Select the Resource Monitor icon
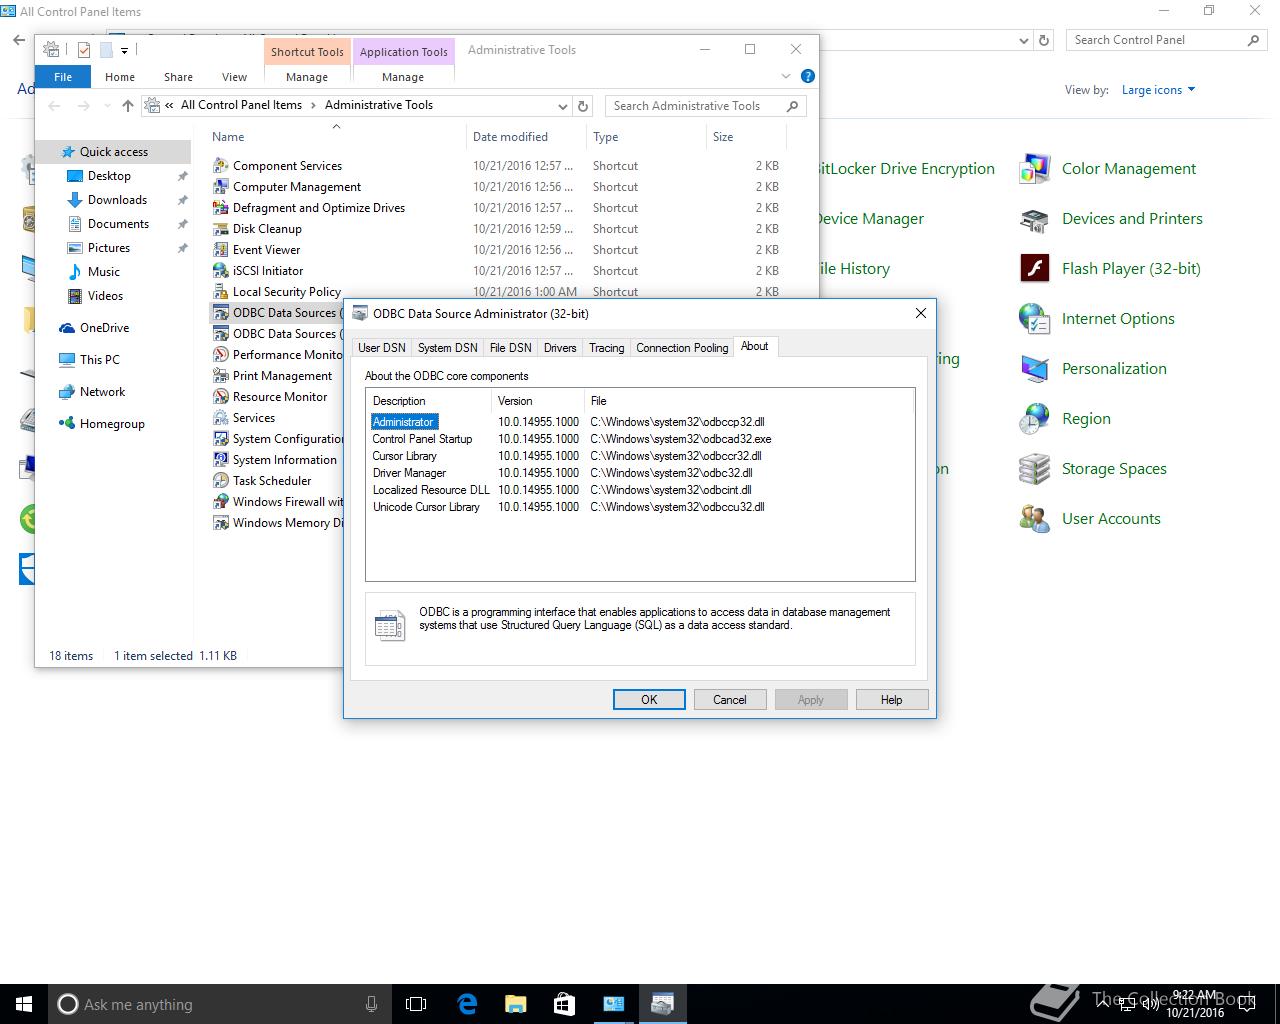The image size is (1280, 1024). pyautogui.click(x=221, y=397)
